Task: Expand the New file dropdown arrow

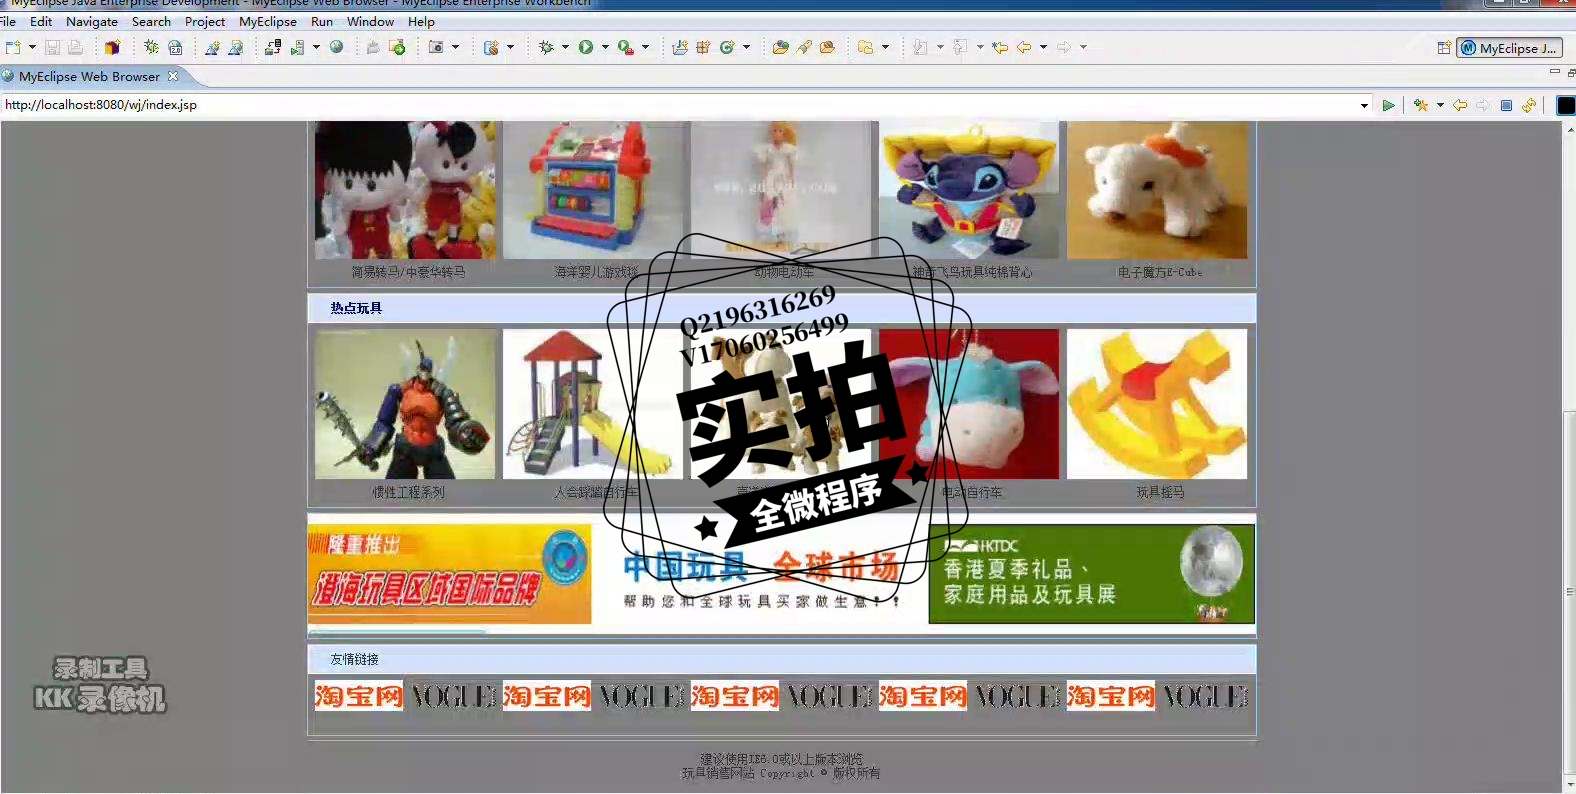Action: pos(32,47)
